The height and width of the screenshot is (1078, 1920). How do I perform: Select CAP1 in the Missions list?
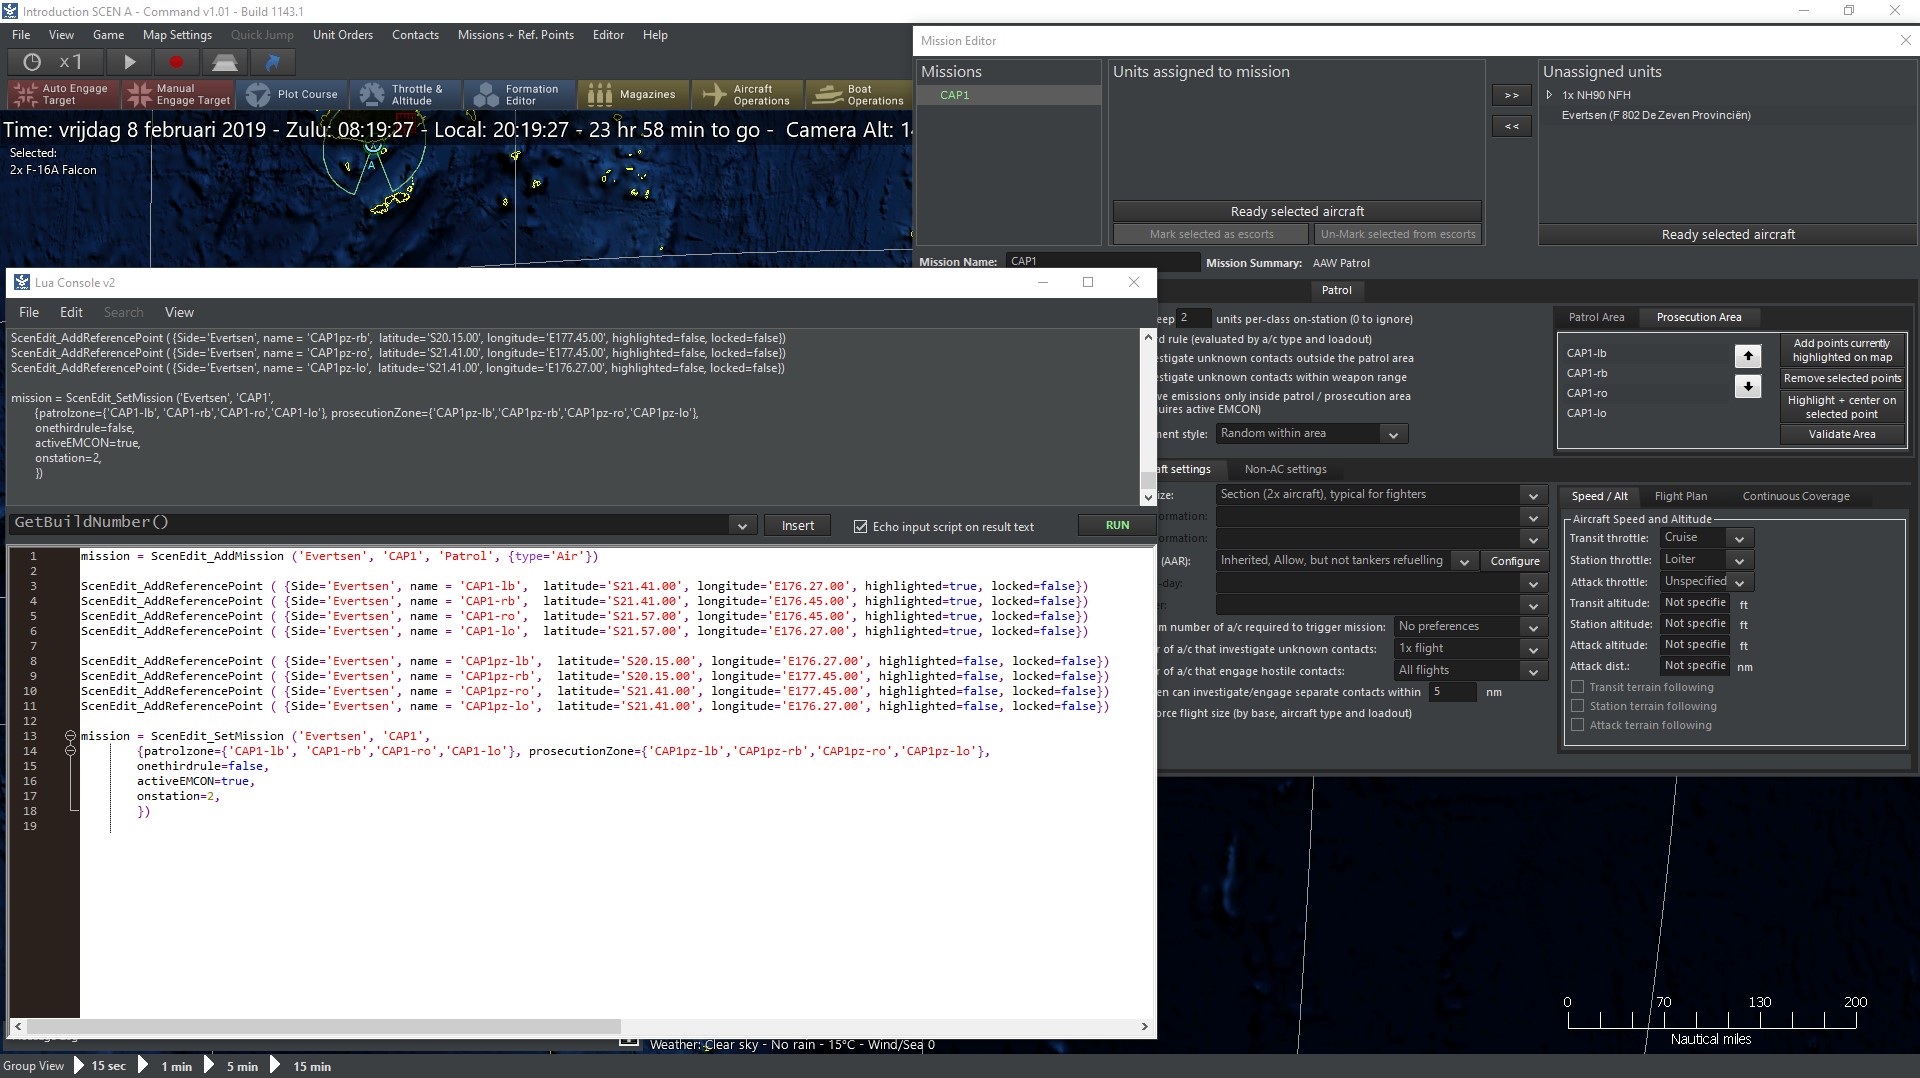[1009, 95]
